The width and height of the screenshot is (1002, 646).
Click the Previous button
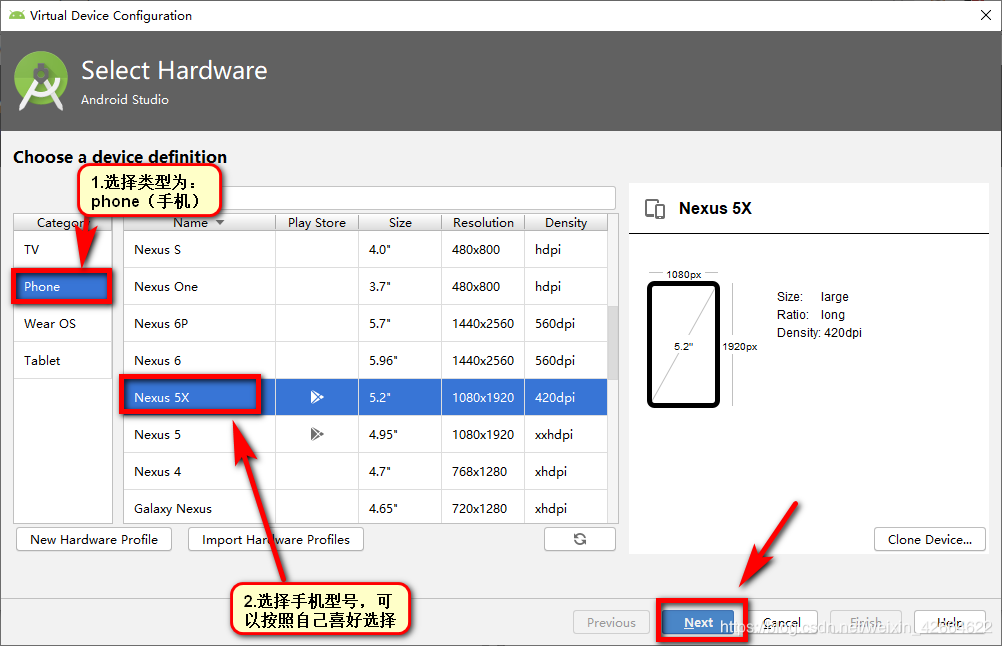coord(612,622)
